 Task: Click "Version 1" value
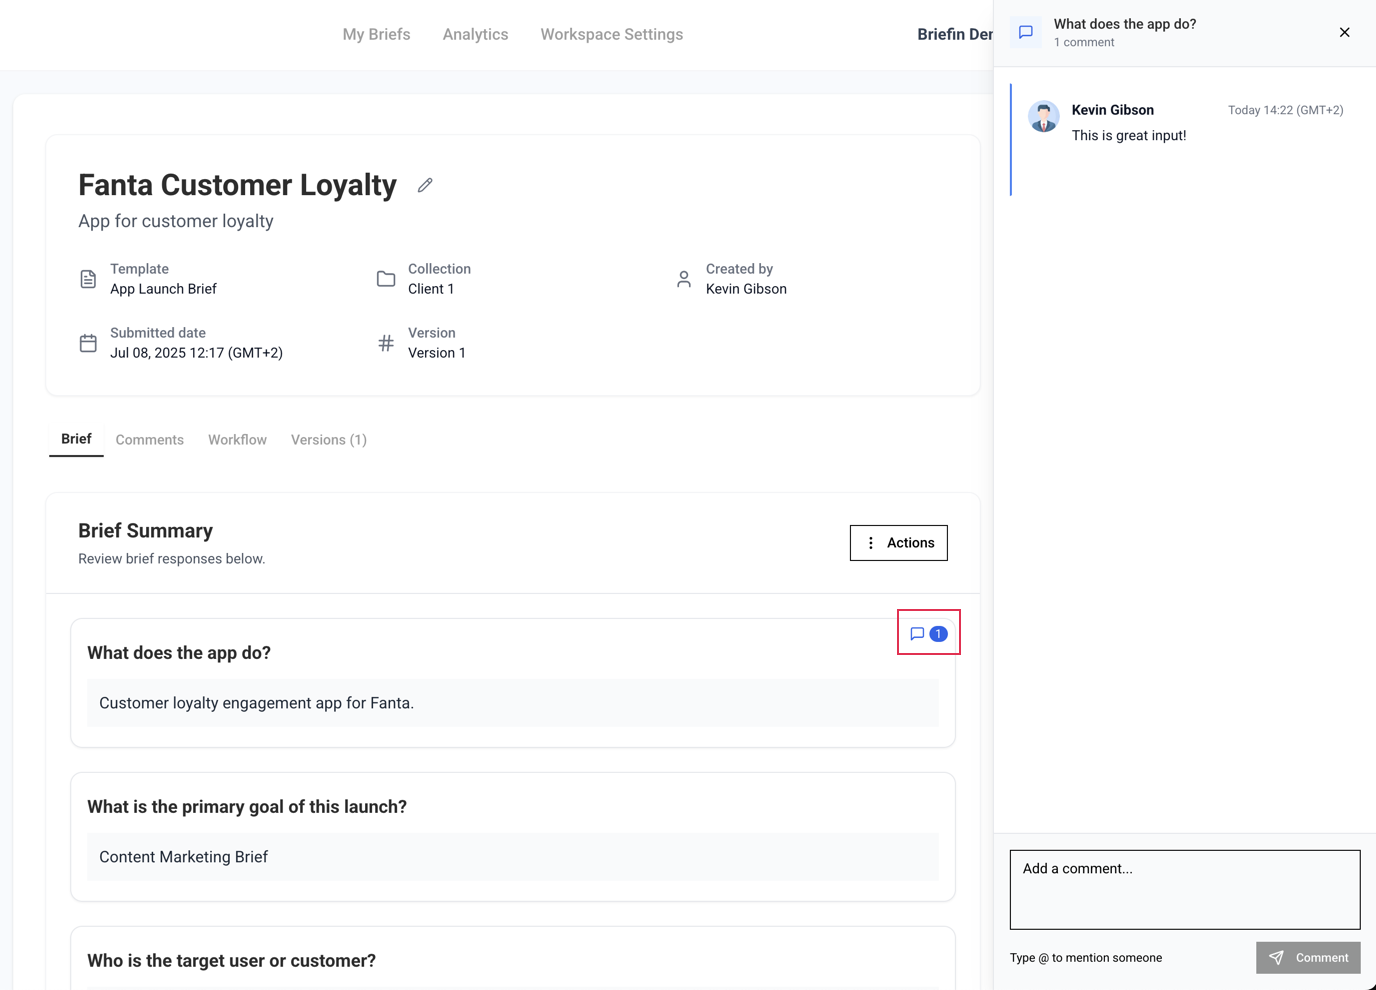pos(437,353)
